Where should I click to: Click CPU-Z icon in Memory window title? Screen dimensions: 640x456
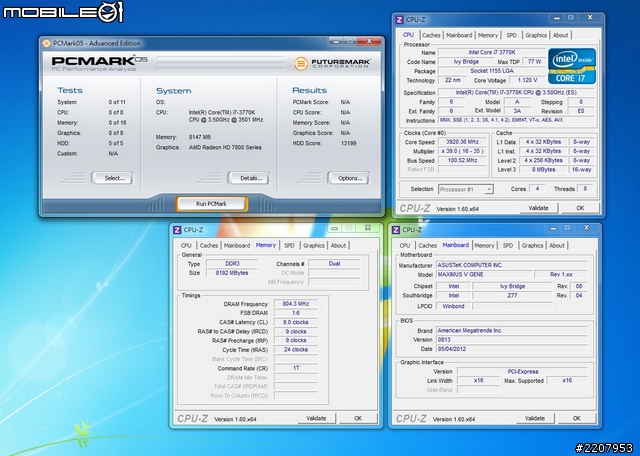pos(177,230)
